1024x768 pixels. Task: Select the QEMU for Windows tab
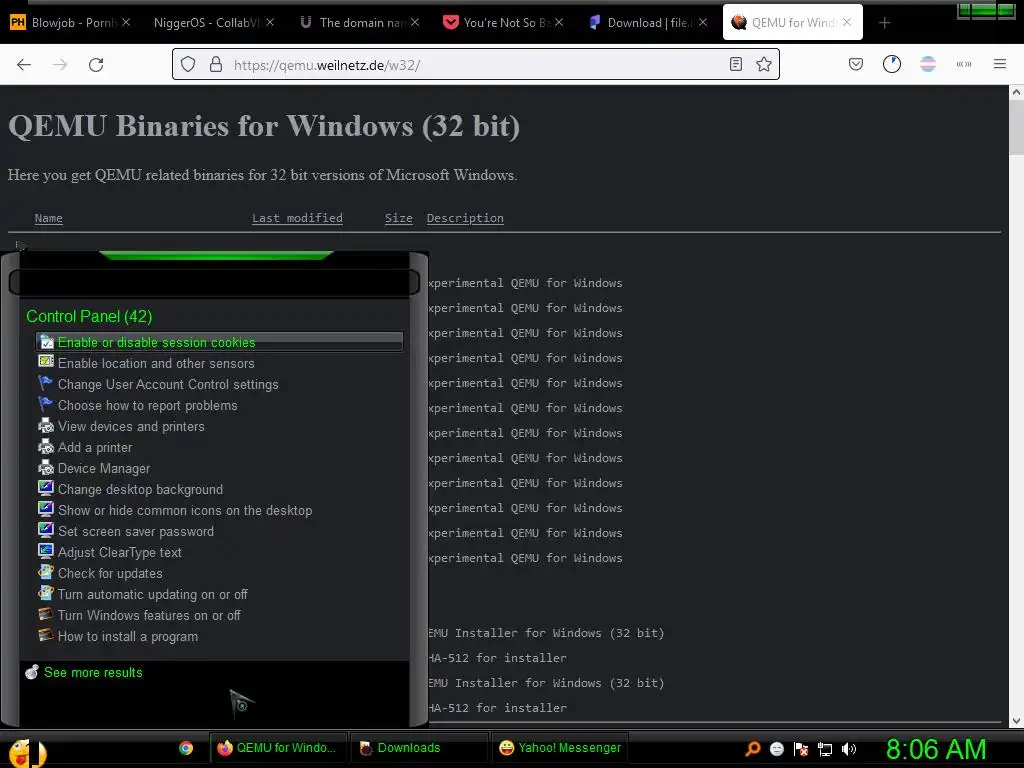click(792, 22)
